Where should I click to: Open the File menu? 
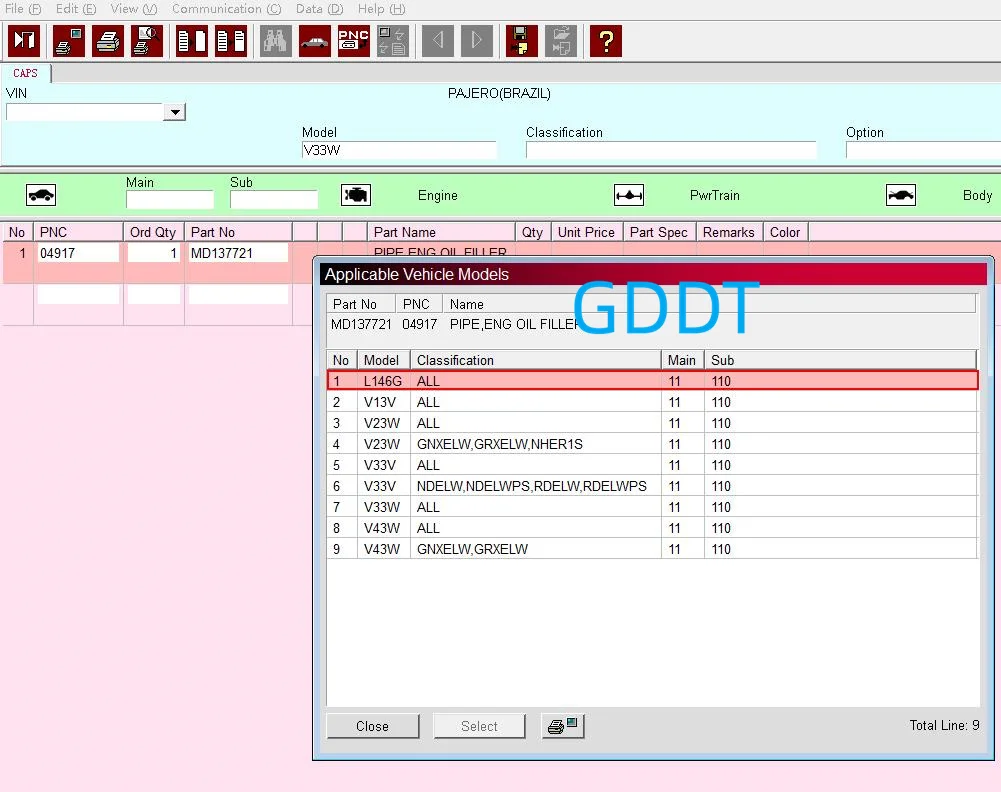click(x=23, y=9)
